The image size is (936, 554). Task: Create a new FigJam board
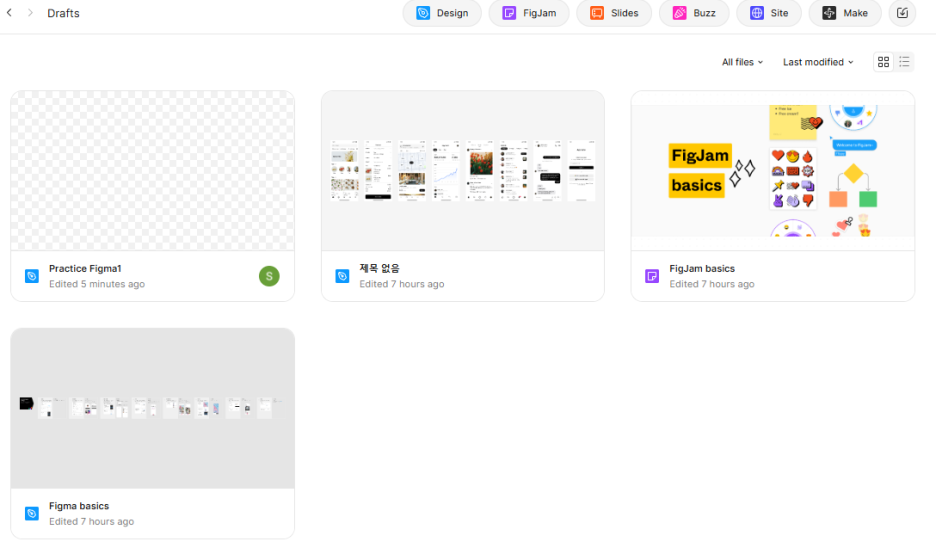tap(529, 13)
